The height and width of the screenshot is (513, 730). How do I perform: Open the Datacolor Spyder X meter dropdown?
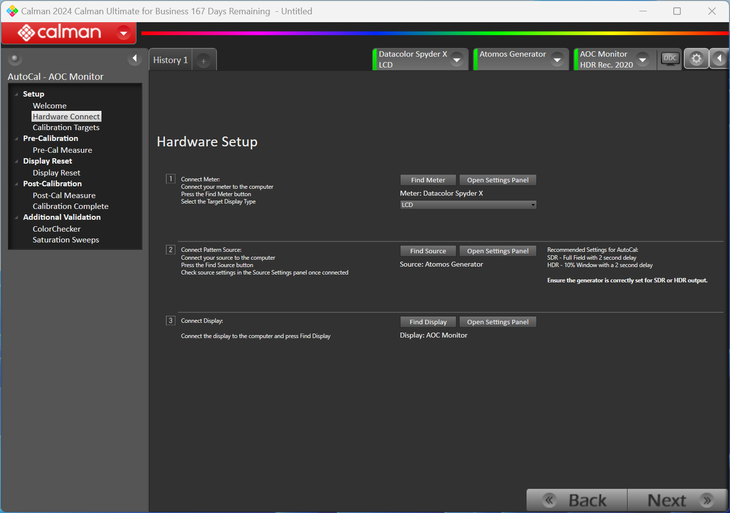(x=457, y=60)
